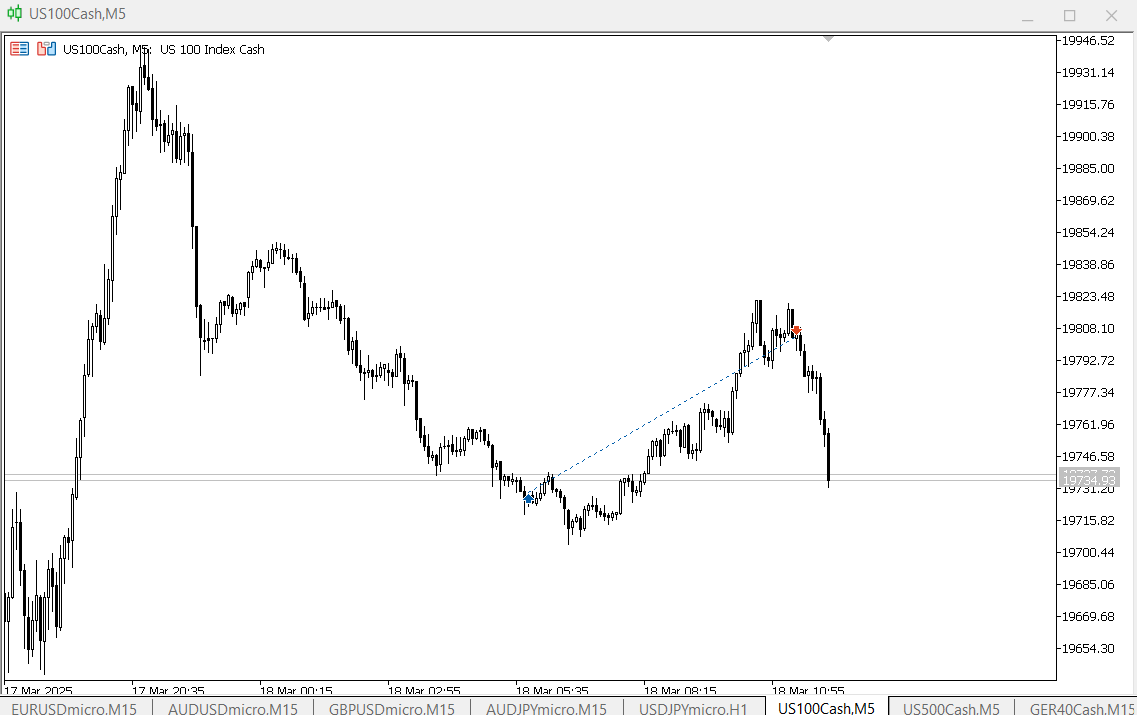Click the US 100 Index Cash chart label
This screenshot has width=1137, height=715.
click(x=212, y=49)
